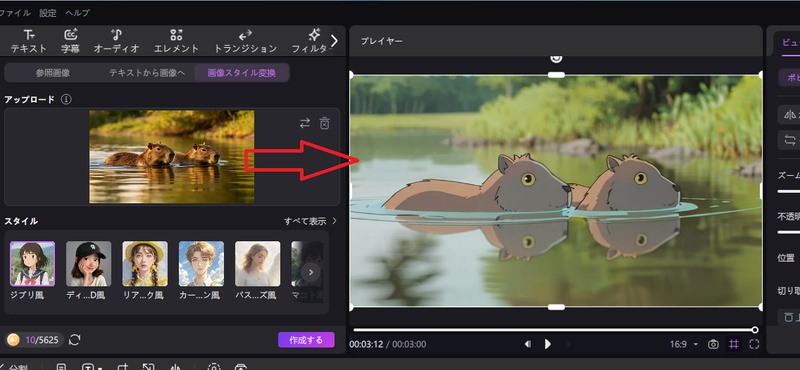The image size is (800, 370).
Task: Click the player progress bar
Action: pyautogui.click(x=554, y=330)
